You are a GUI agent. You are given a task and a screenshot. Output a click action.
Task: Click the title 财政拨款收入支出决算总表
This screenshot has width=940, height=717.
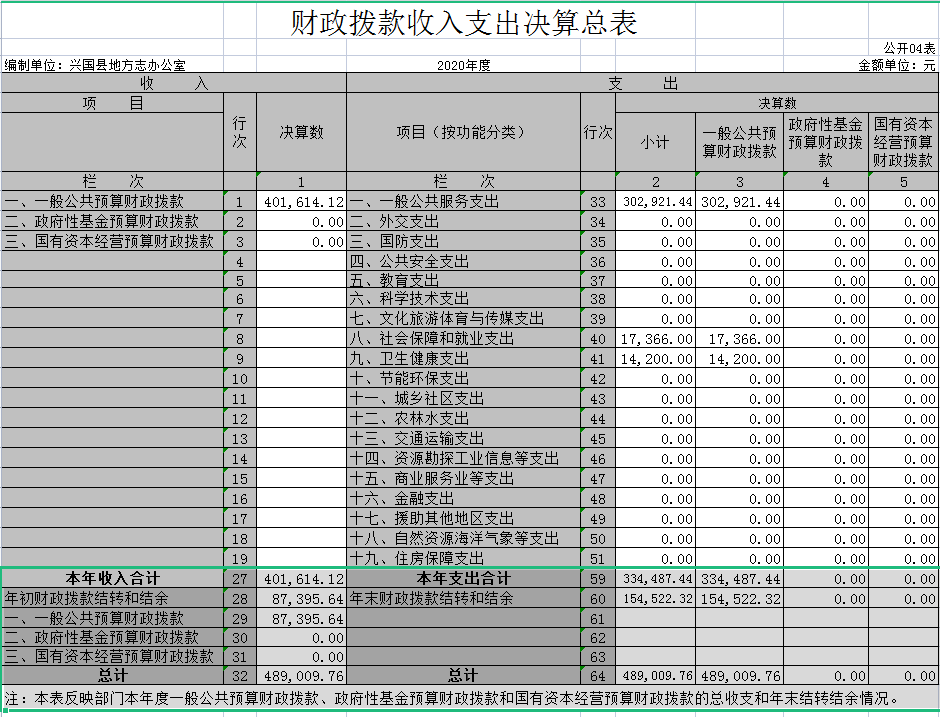[464, 23]
